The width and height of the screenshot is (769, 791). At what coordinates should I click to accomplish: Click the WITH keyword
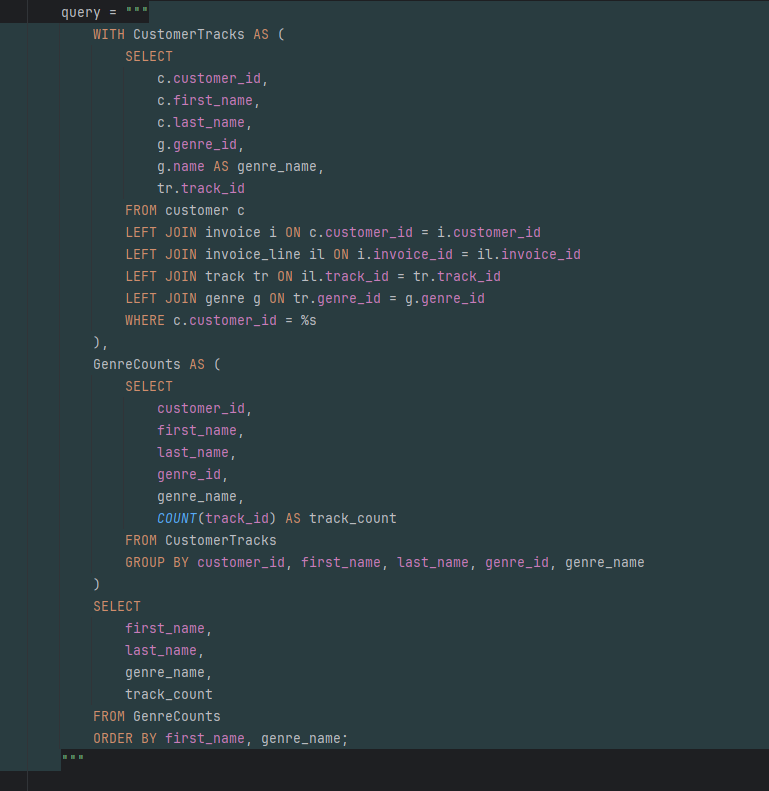[x=109, y=34]
